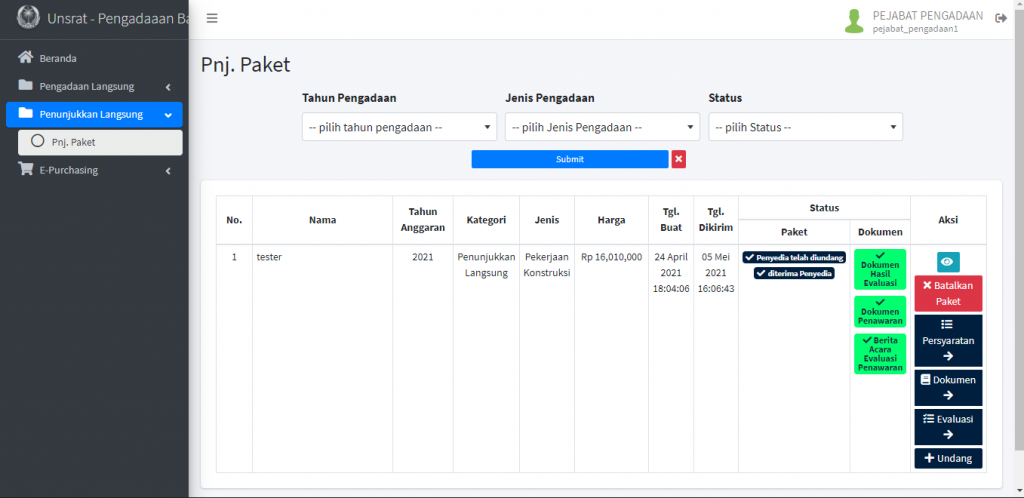Open Tahun Pengadaan dropdown
Image resolution: width=1024 pixels, height=498 pixels.
pyautogui.click(x=399, y=127)
